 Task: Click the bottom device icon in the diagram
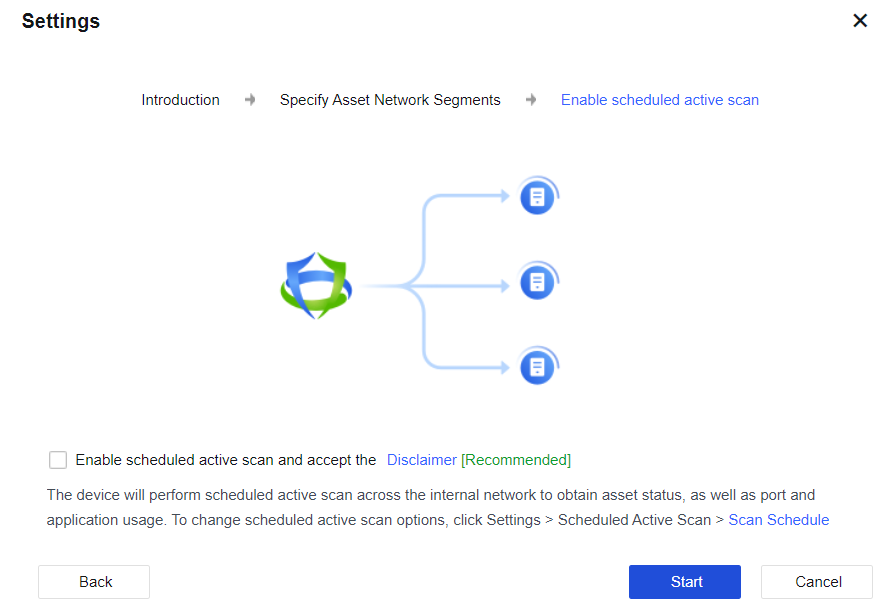pyautogui.click(x=537, y=368)
